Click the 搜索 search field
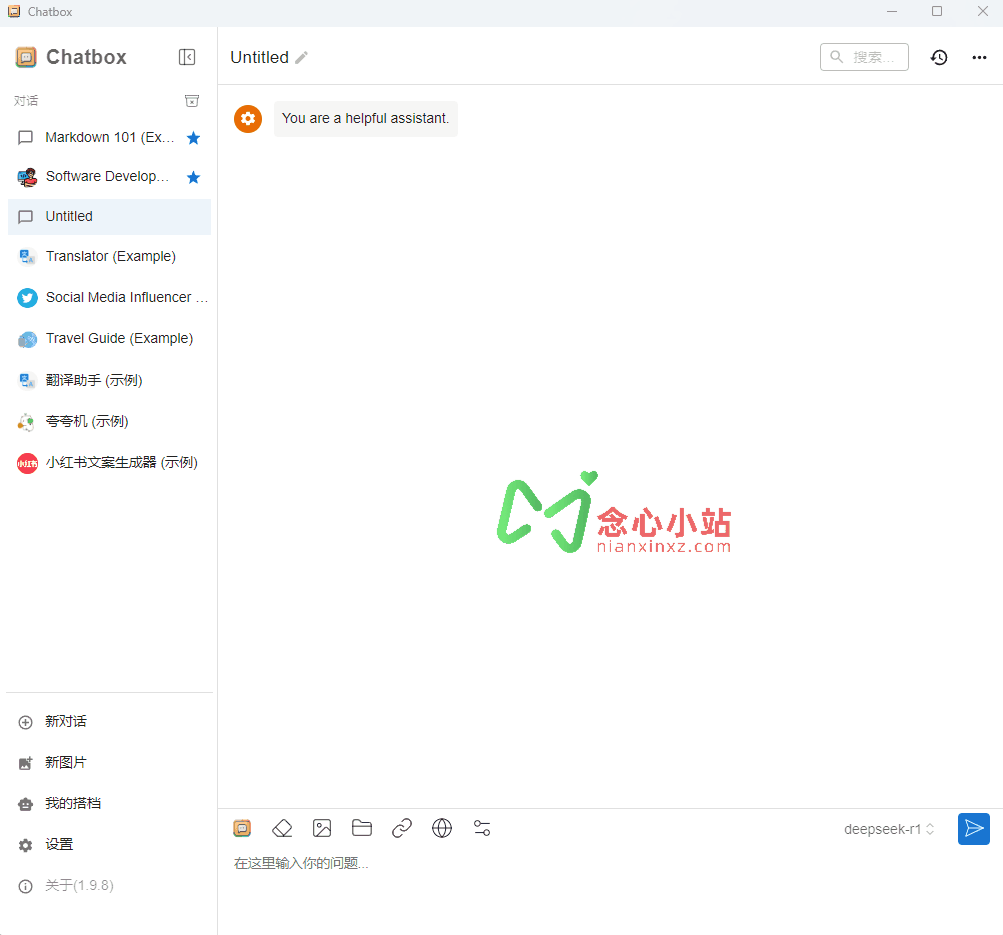The height and width of the screenshot is (935, 1003). 864,57
